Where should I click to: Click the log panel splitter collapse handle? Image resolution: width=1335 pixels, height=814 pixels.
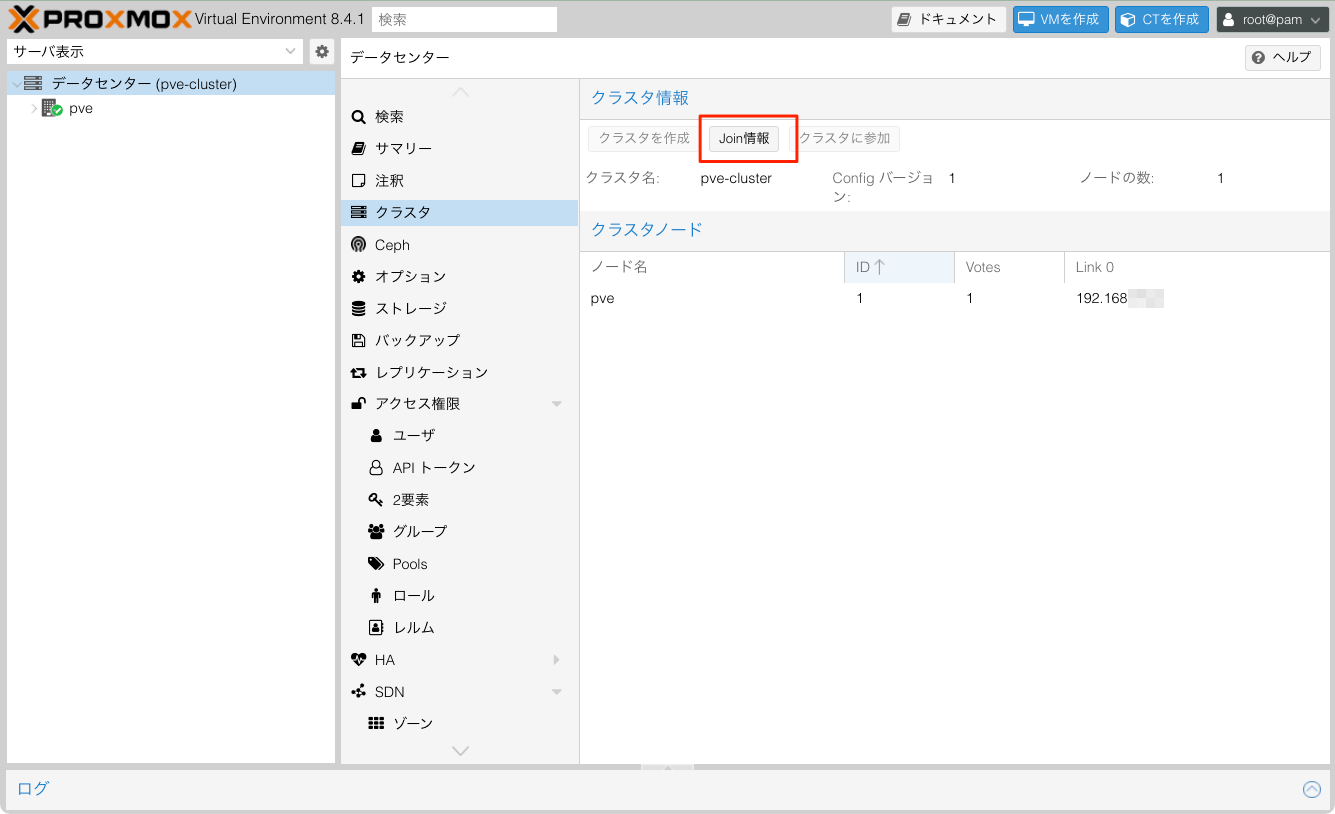coord(667,767)
